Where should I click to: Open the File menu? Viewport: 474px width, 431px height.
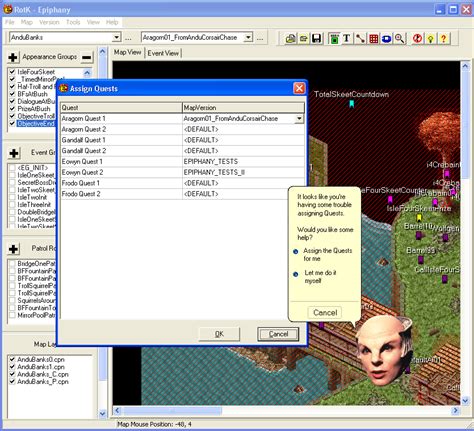[10, 22]
